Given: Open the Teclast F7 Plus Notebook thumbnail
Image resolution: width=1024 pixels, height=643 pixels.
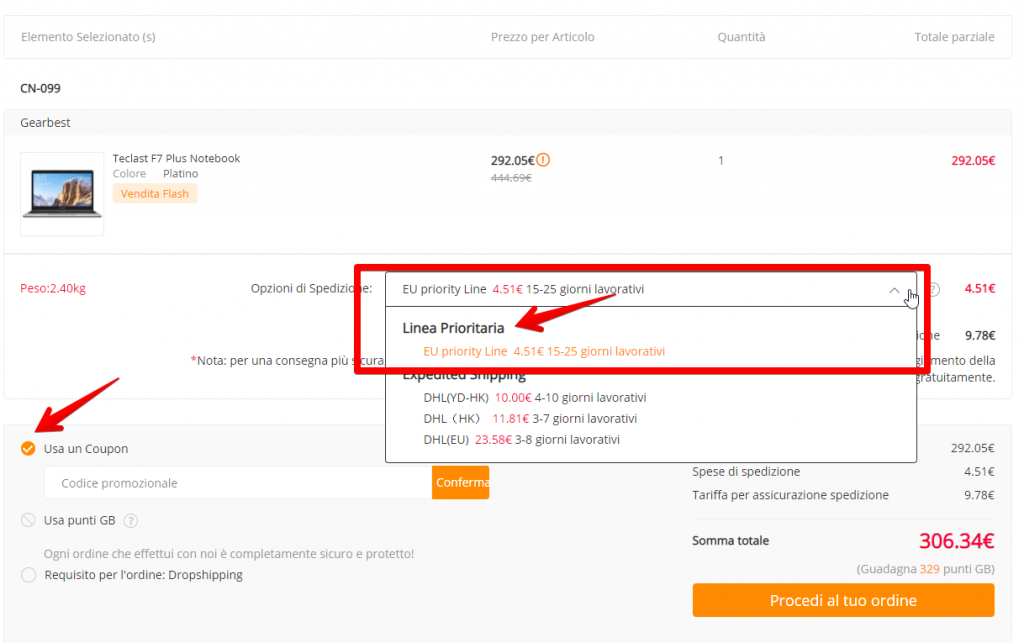Looking at the screenshot, I should 62,194.
